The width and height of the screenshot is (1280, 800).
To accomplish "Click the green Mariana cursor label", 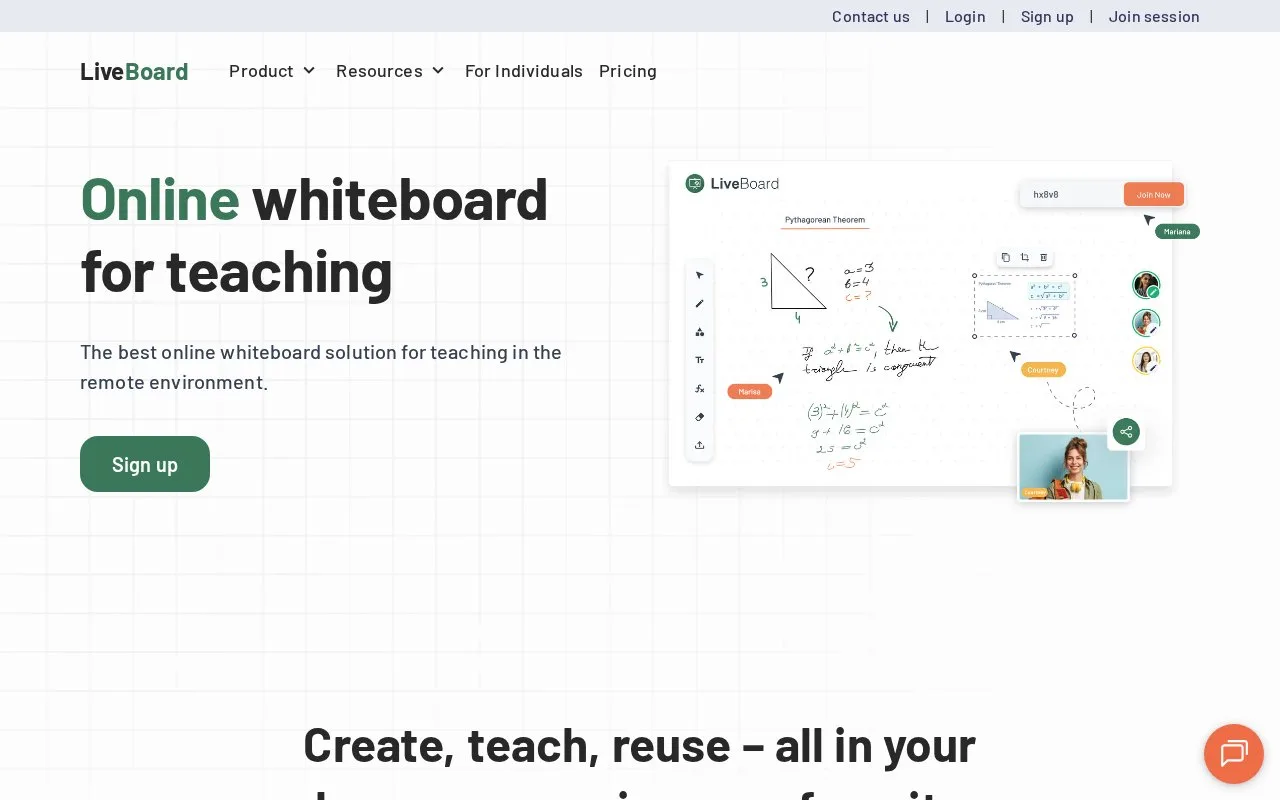I will (x=1177, y=231).
